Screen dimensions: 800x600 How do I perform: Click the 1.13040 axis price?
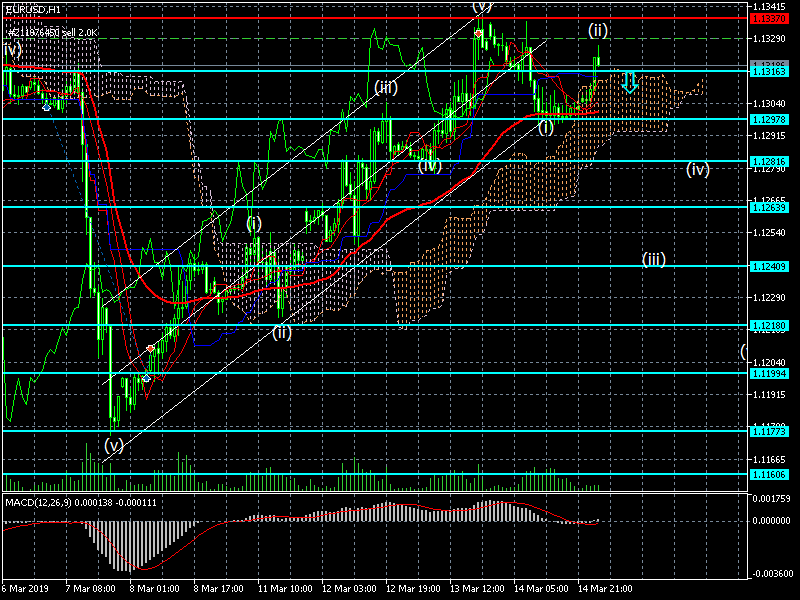(769, 104)
